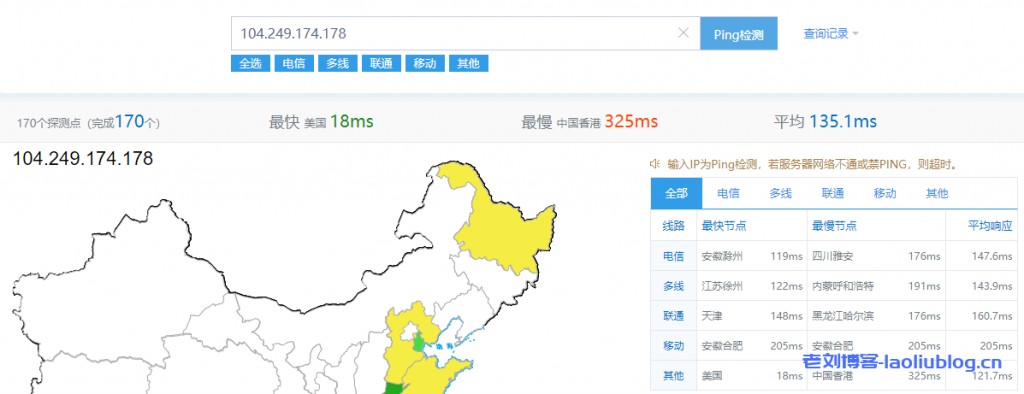Click the 143.9ms average response value
This screenshot has width=1024, height=394.
pyautogui.click(x=992, y=286)
